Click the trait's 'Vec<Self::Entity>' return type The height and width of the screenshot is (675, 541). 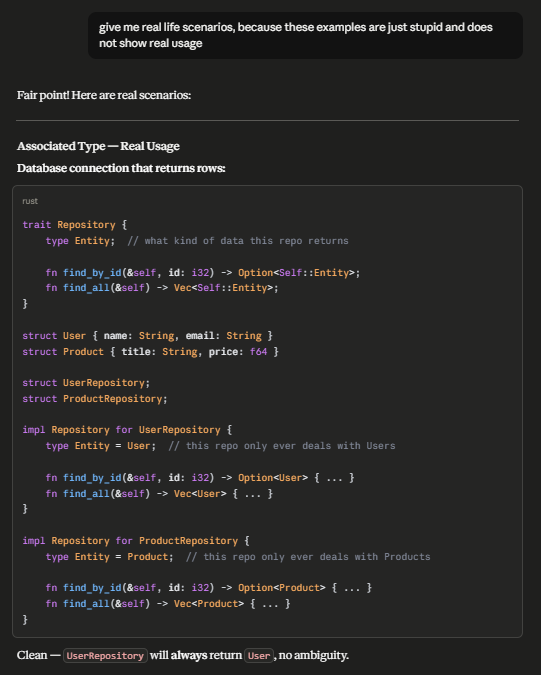point(226,288)
